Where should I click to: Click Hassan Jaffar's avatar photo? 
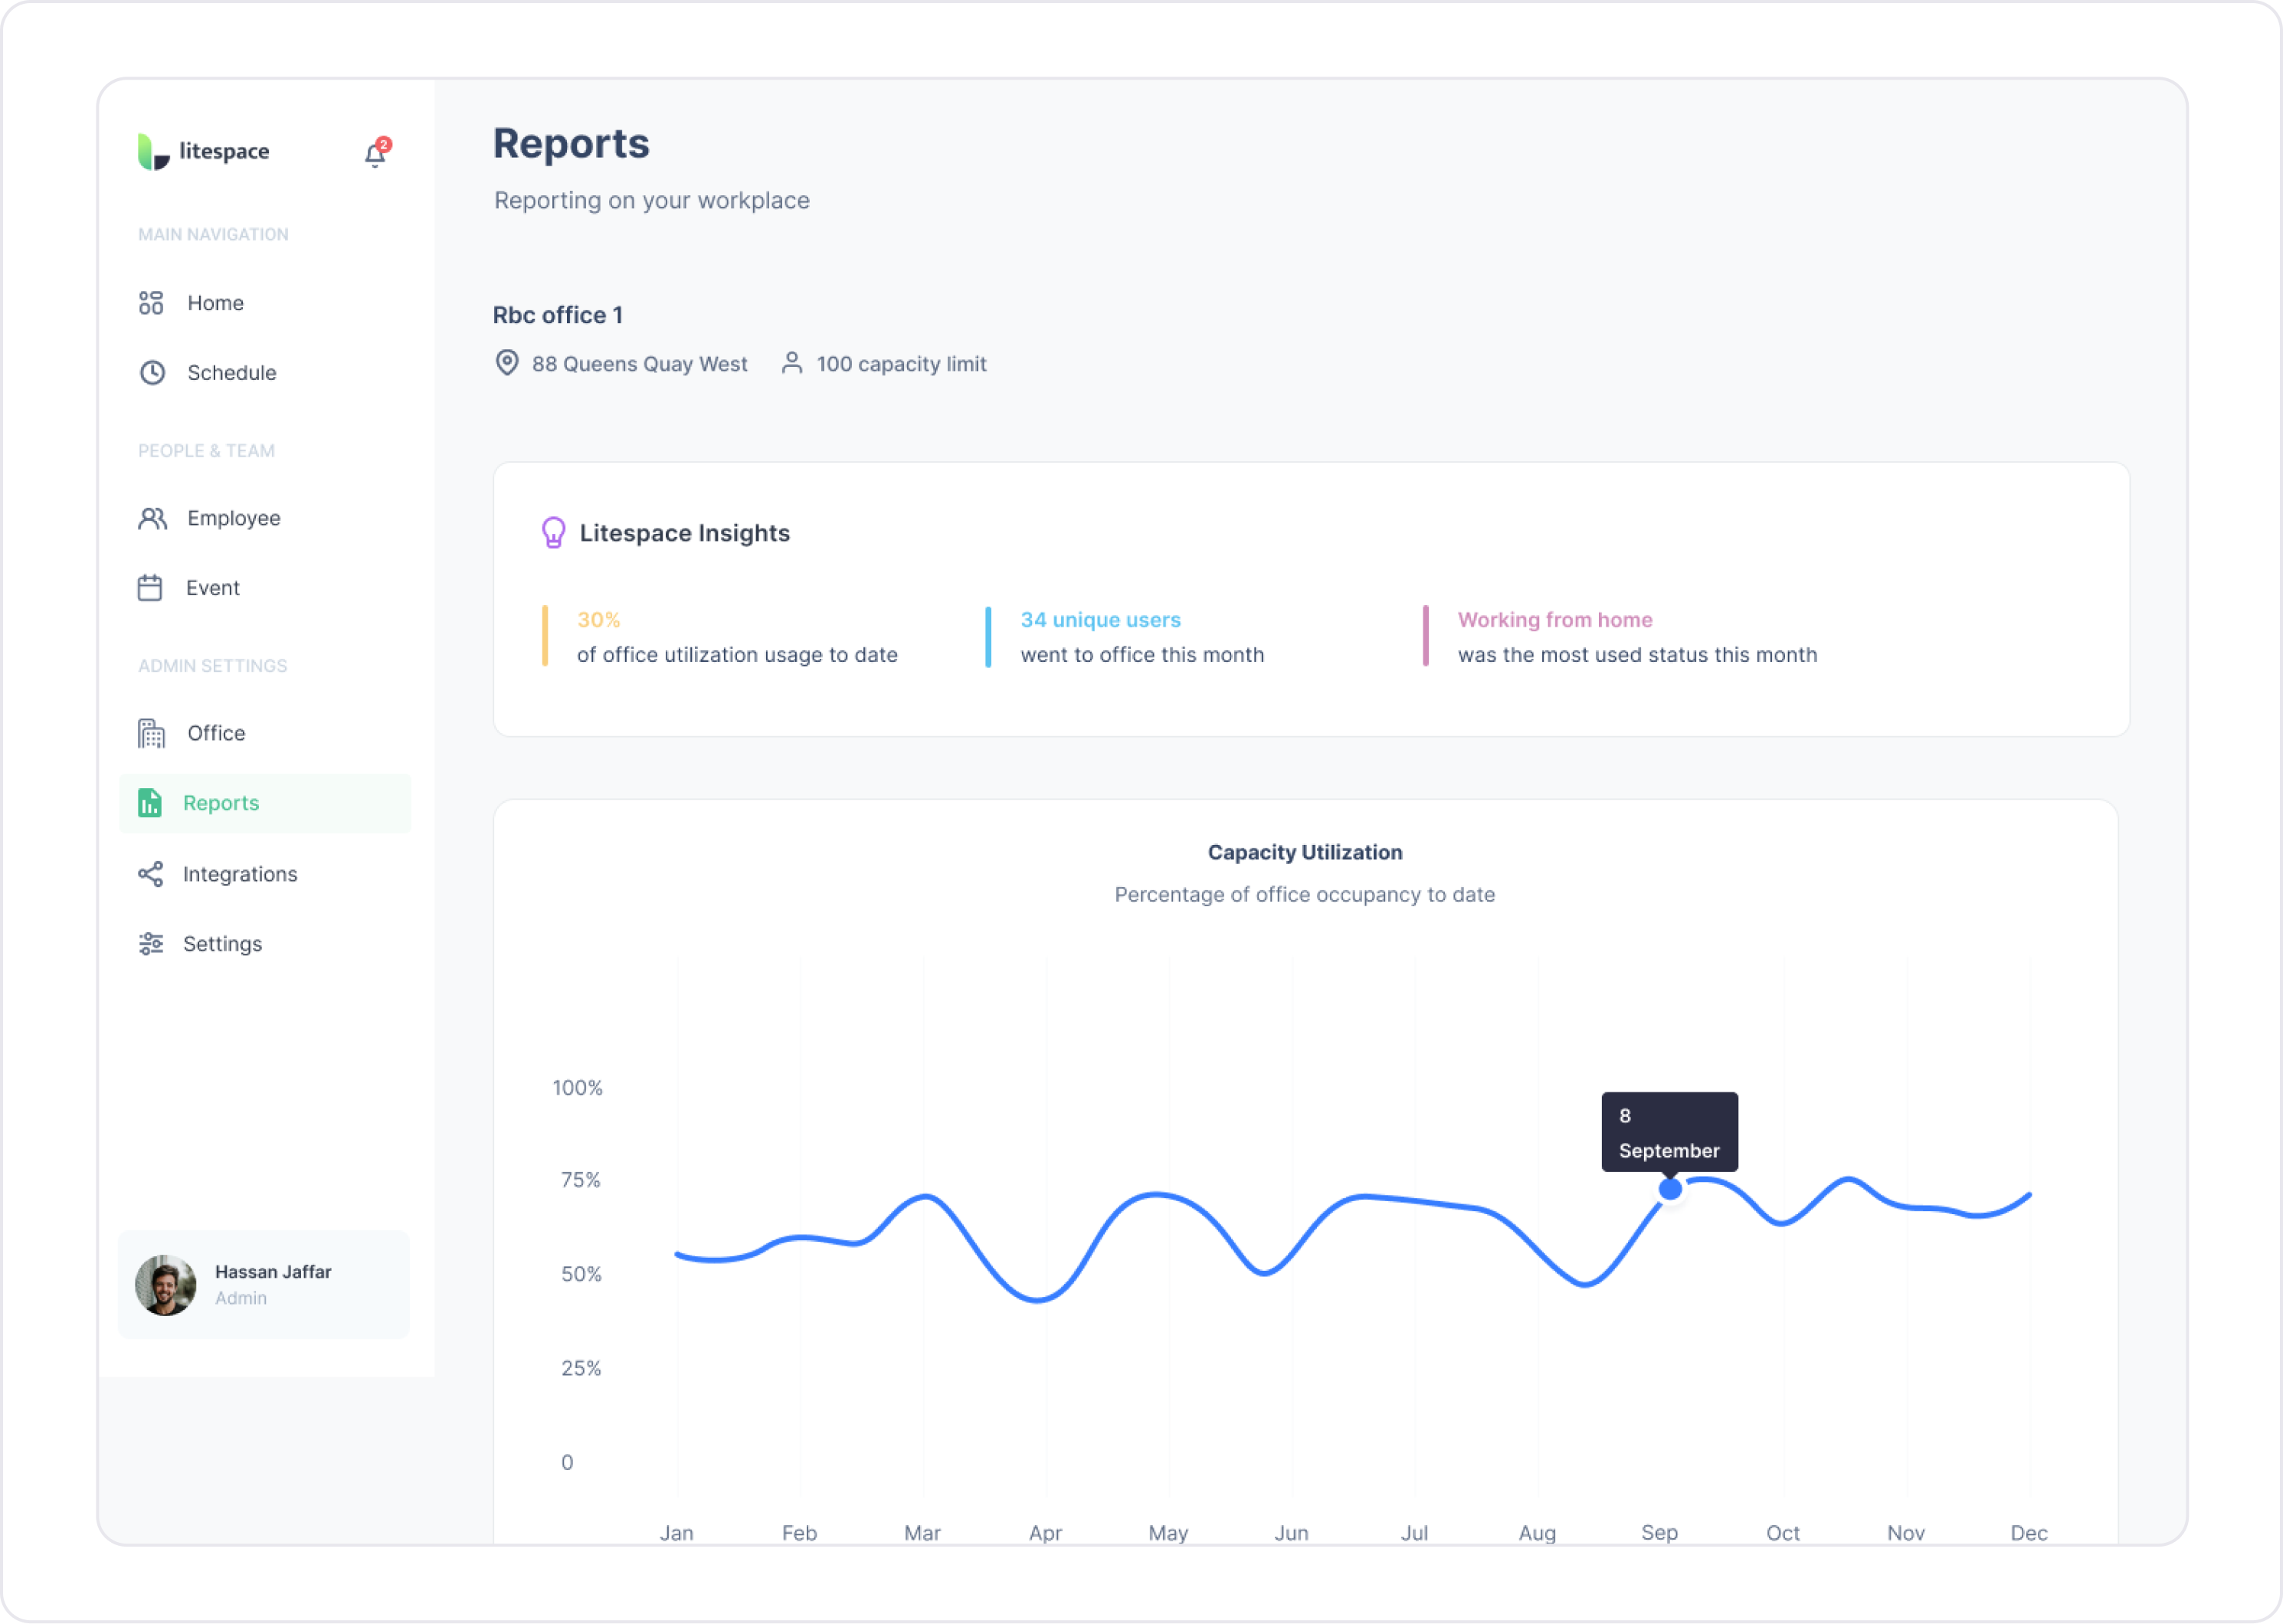coord(166,1285)
